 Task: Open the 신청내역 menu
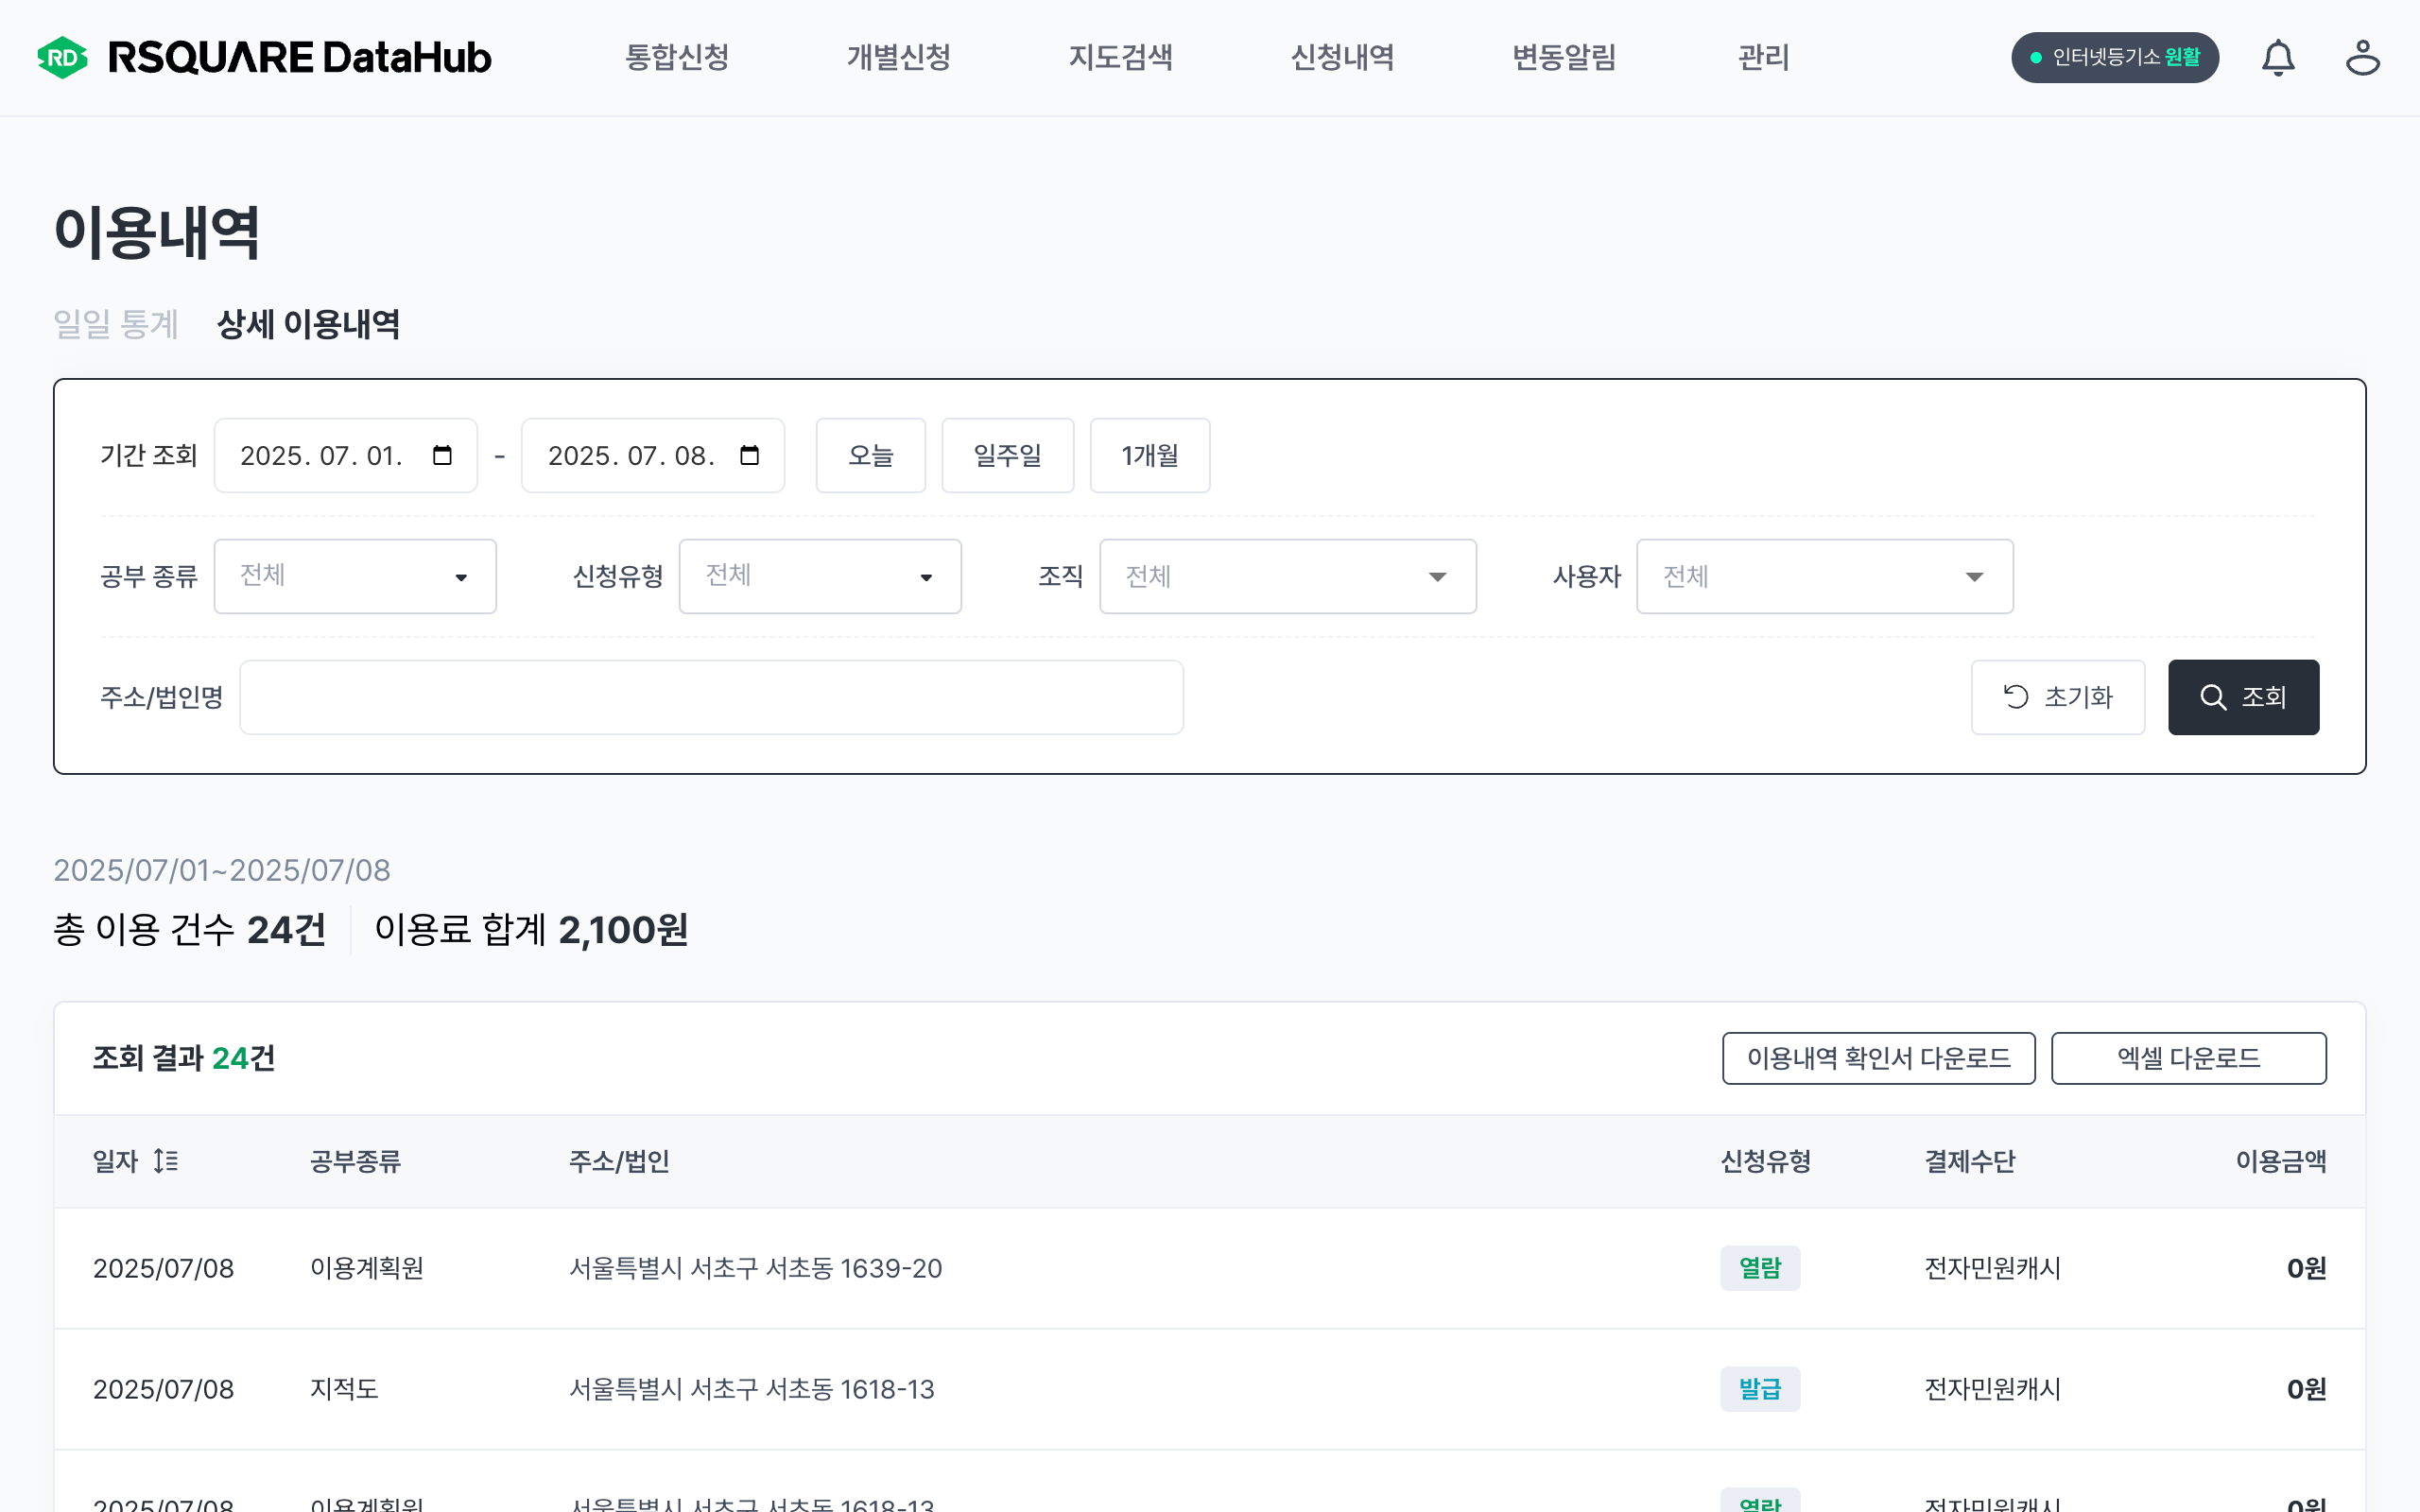click(1342, 58)
